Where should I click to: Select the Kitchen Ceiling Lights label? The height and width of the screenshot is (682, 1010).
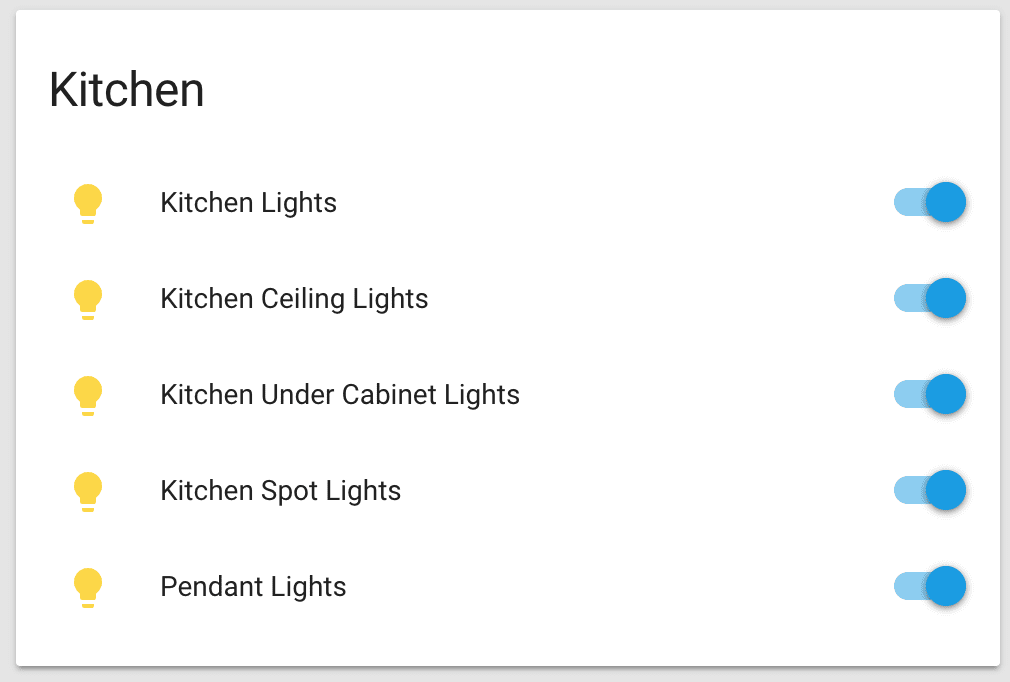[294, 299]
